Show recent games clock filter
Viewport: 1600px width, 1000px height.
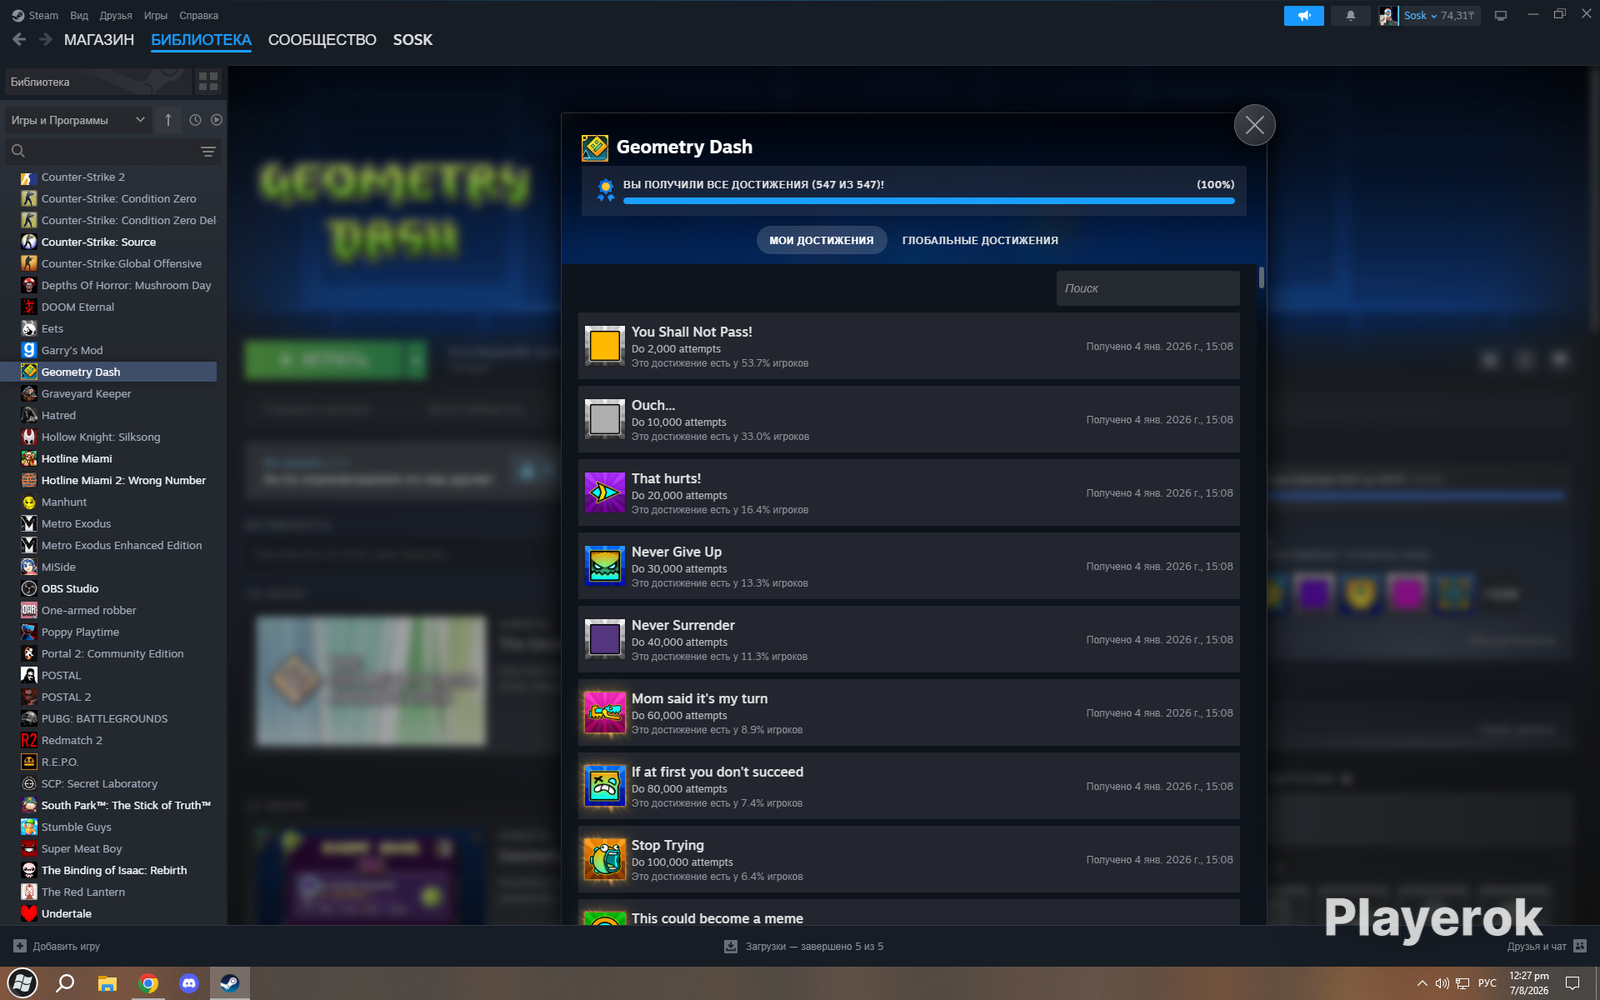(x=195, y=120)
